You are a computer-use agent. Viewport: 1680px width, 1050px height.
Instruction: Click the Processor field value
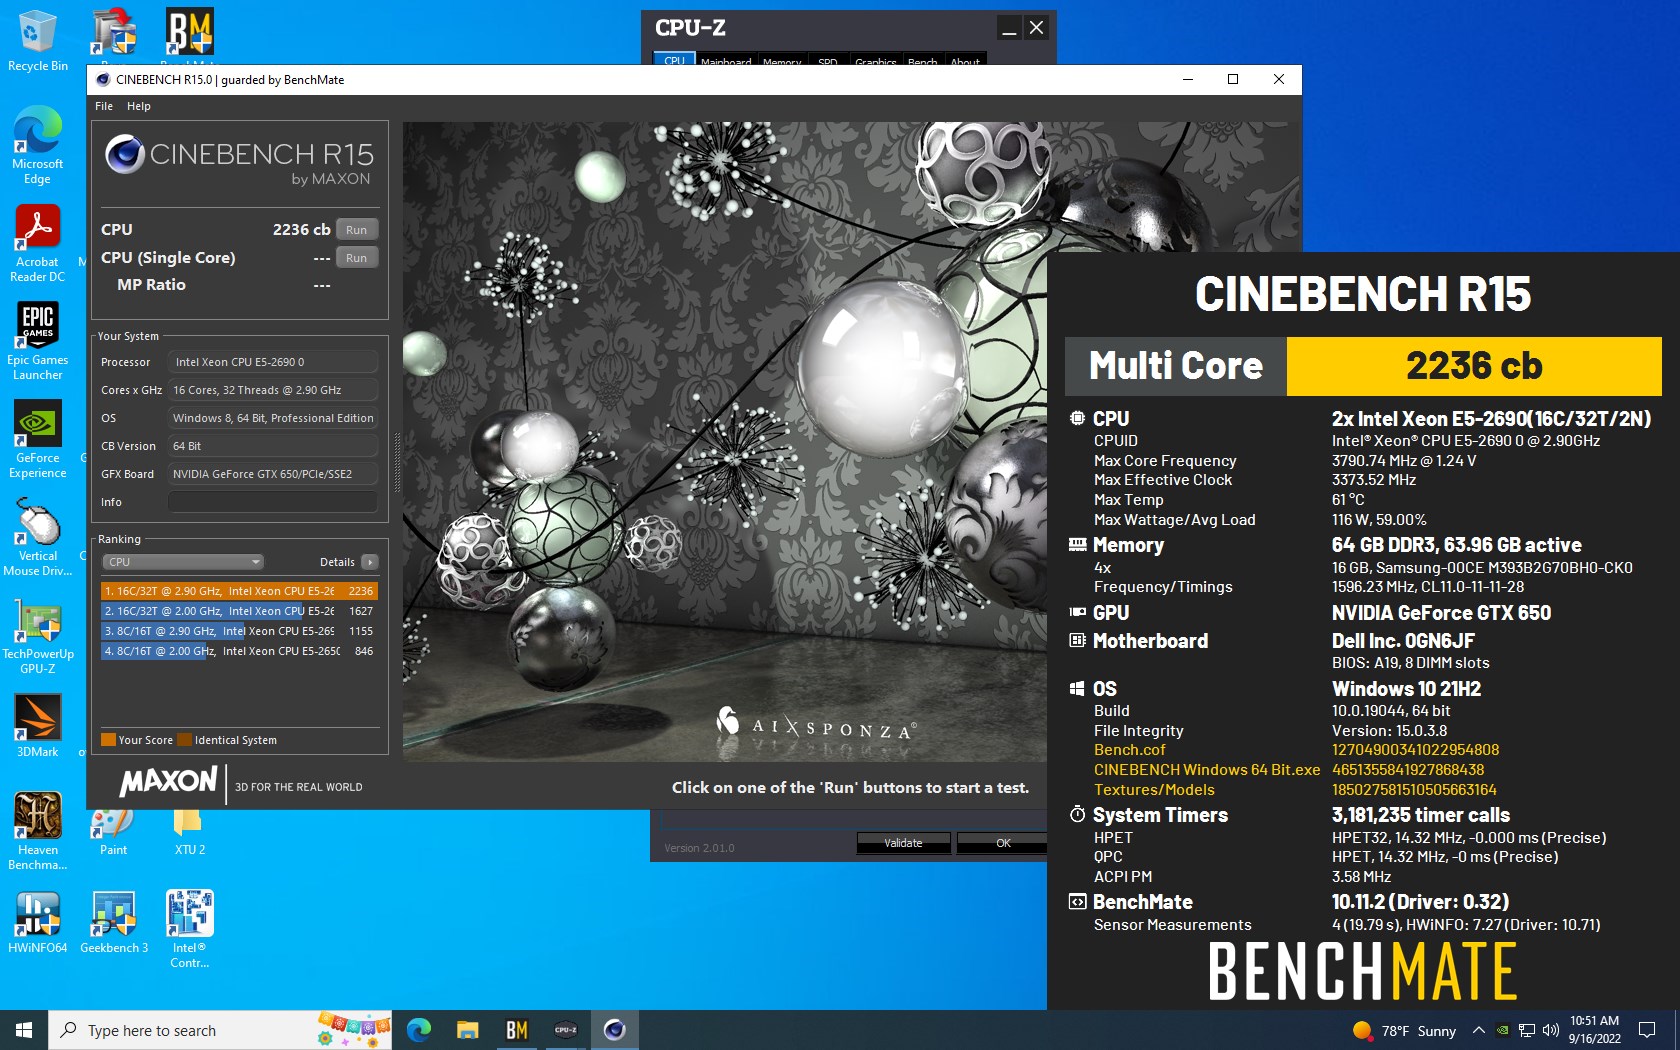click(273, 362)
